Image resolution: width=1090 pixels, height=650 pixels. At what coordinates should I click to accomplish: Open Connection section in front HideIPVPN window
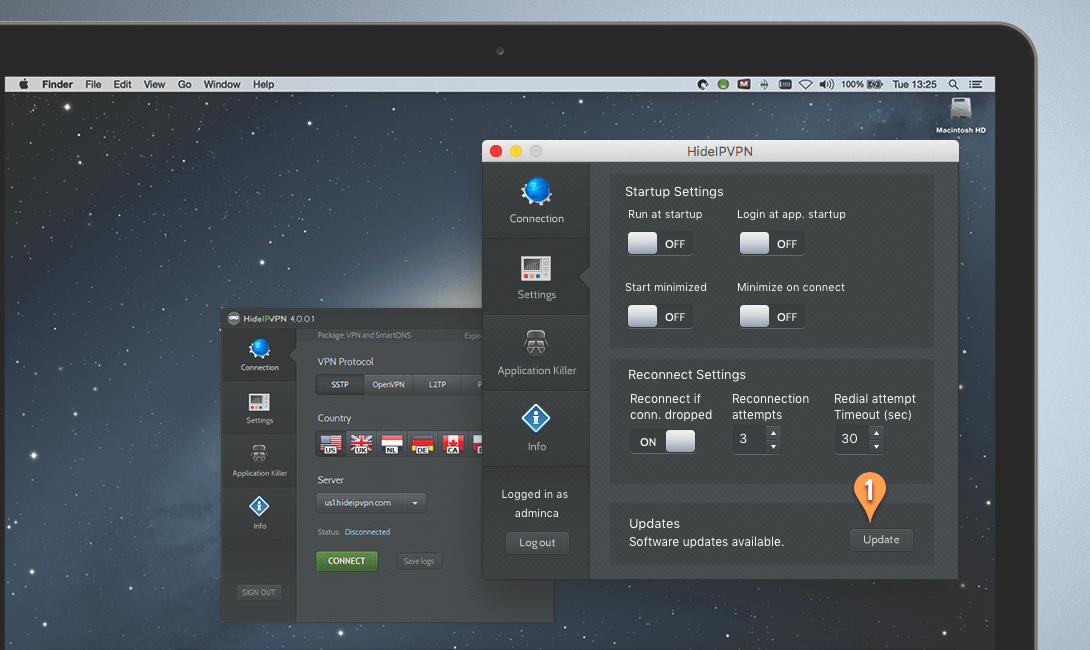536,201
